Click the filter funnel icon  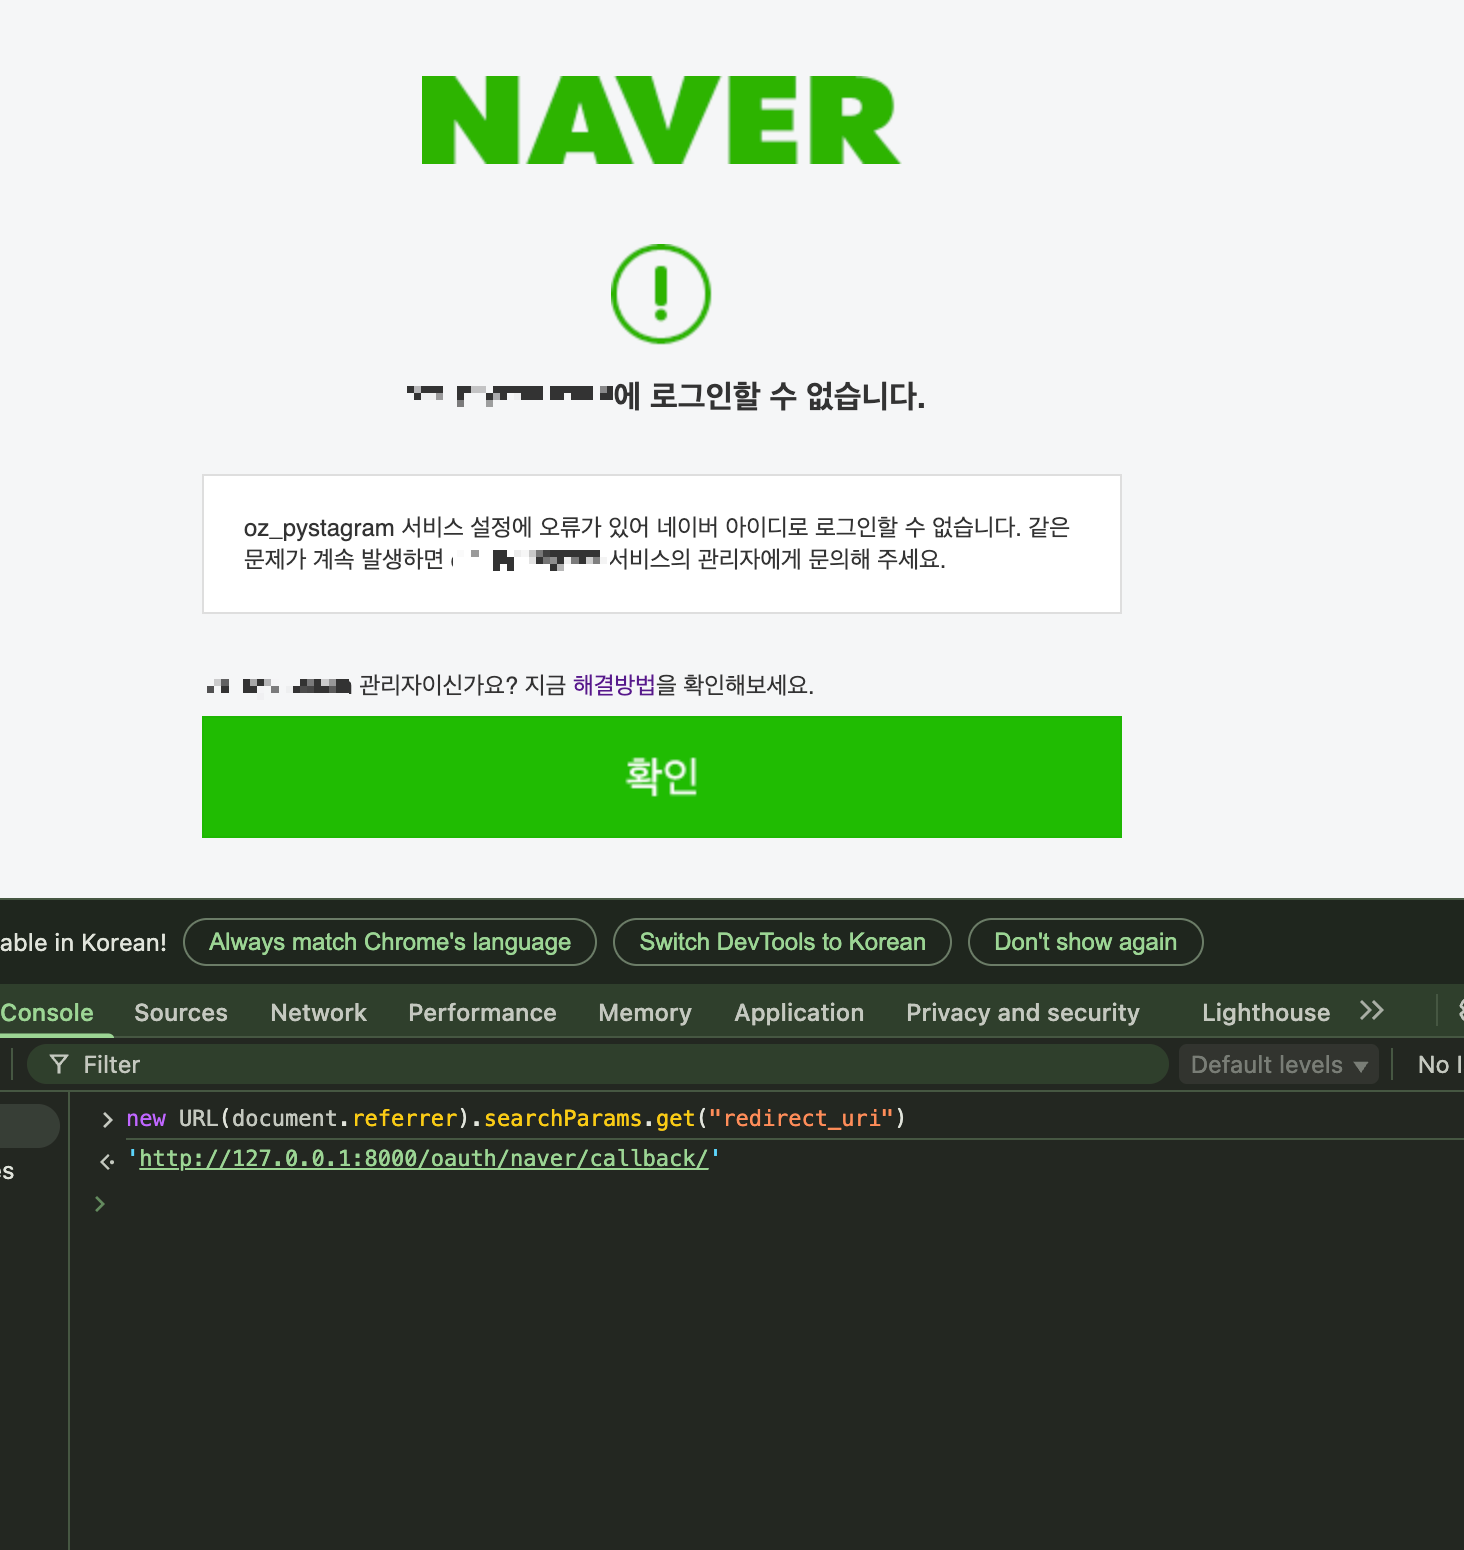59,1065
